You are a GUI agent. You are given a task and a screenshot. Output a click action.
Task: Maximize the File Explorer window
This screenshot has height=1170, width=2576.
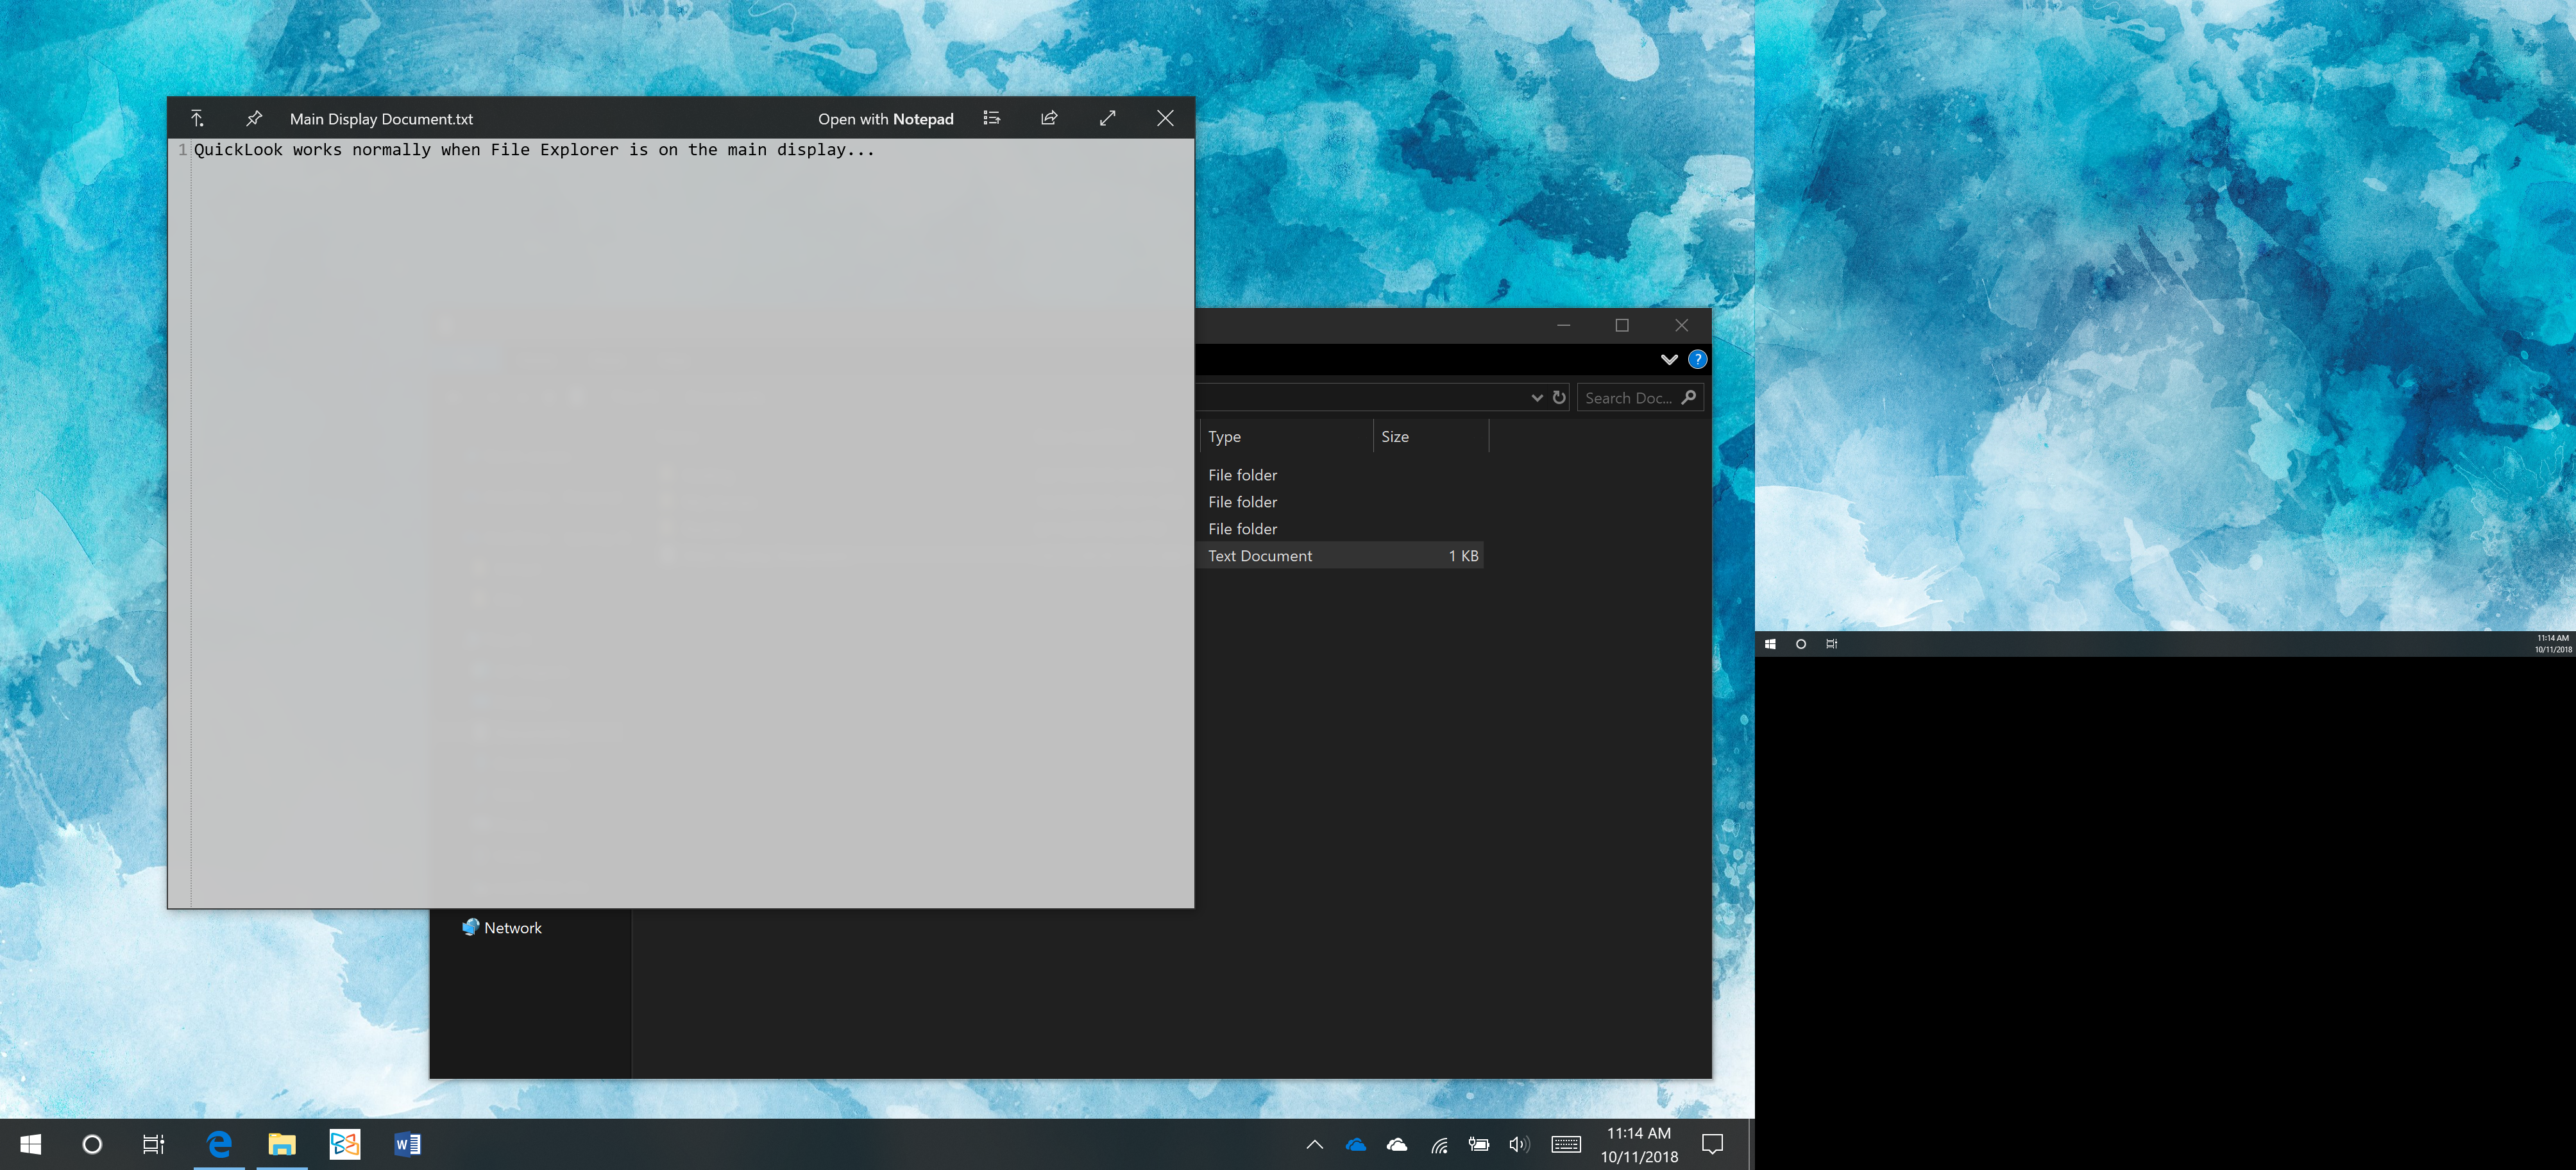coord(1622,325)
